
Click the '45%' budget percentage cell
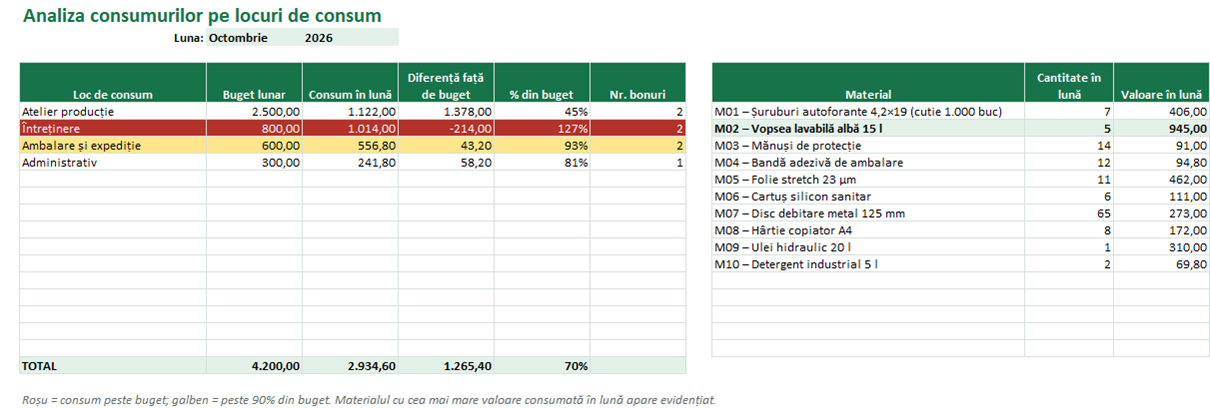point(542,112)
